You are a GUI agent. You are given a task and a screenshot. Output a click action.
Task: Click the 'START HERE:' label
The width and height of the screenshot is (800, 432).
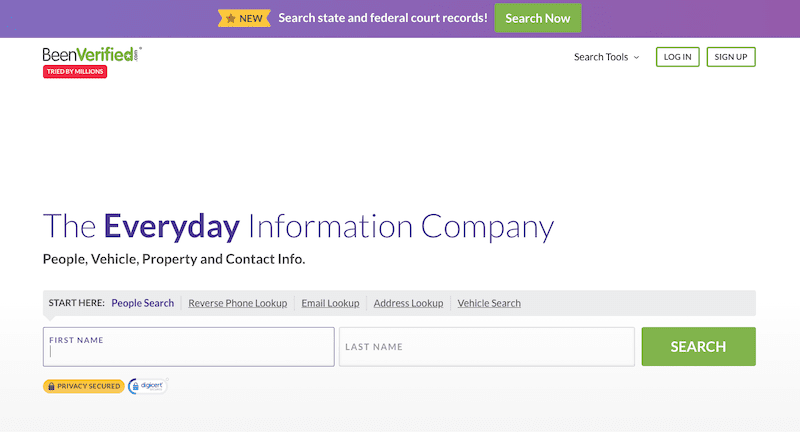tap(77, 303)
